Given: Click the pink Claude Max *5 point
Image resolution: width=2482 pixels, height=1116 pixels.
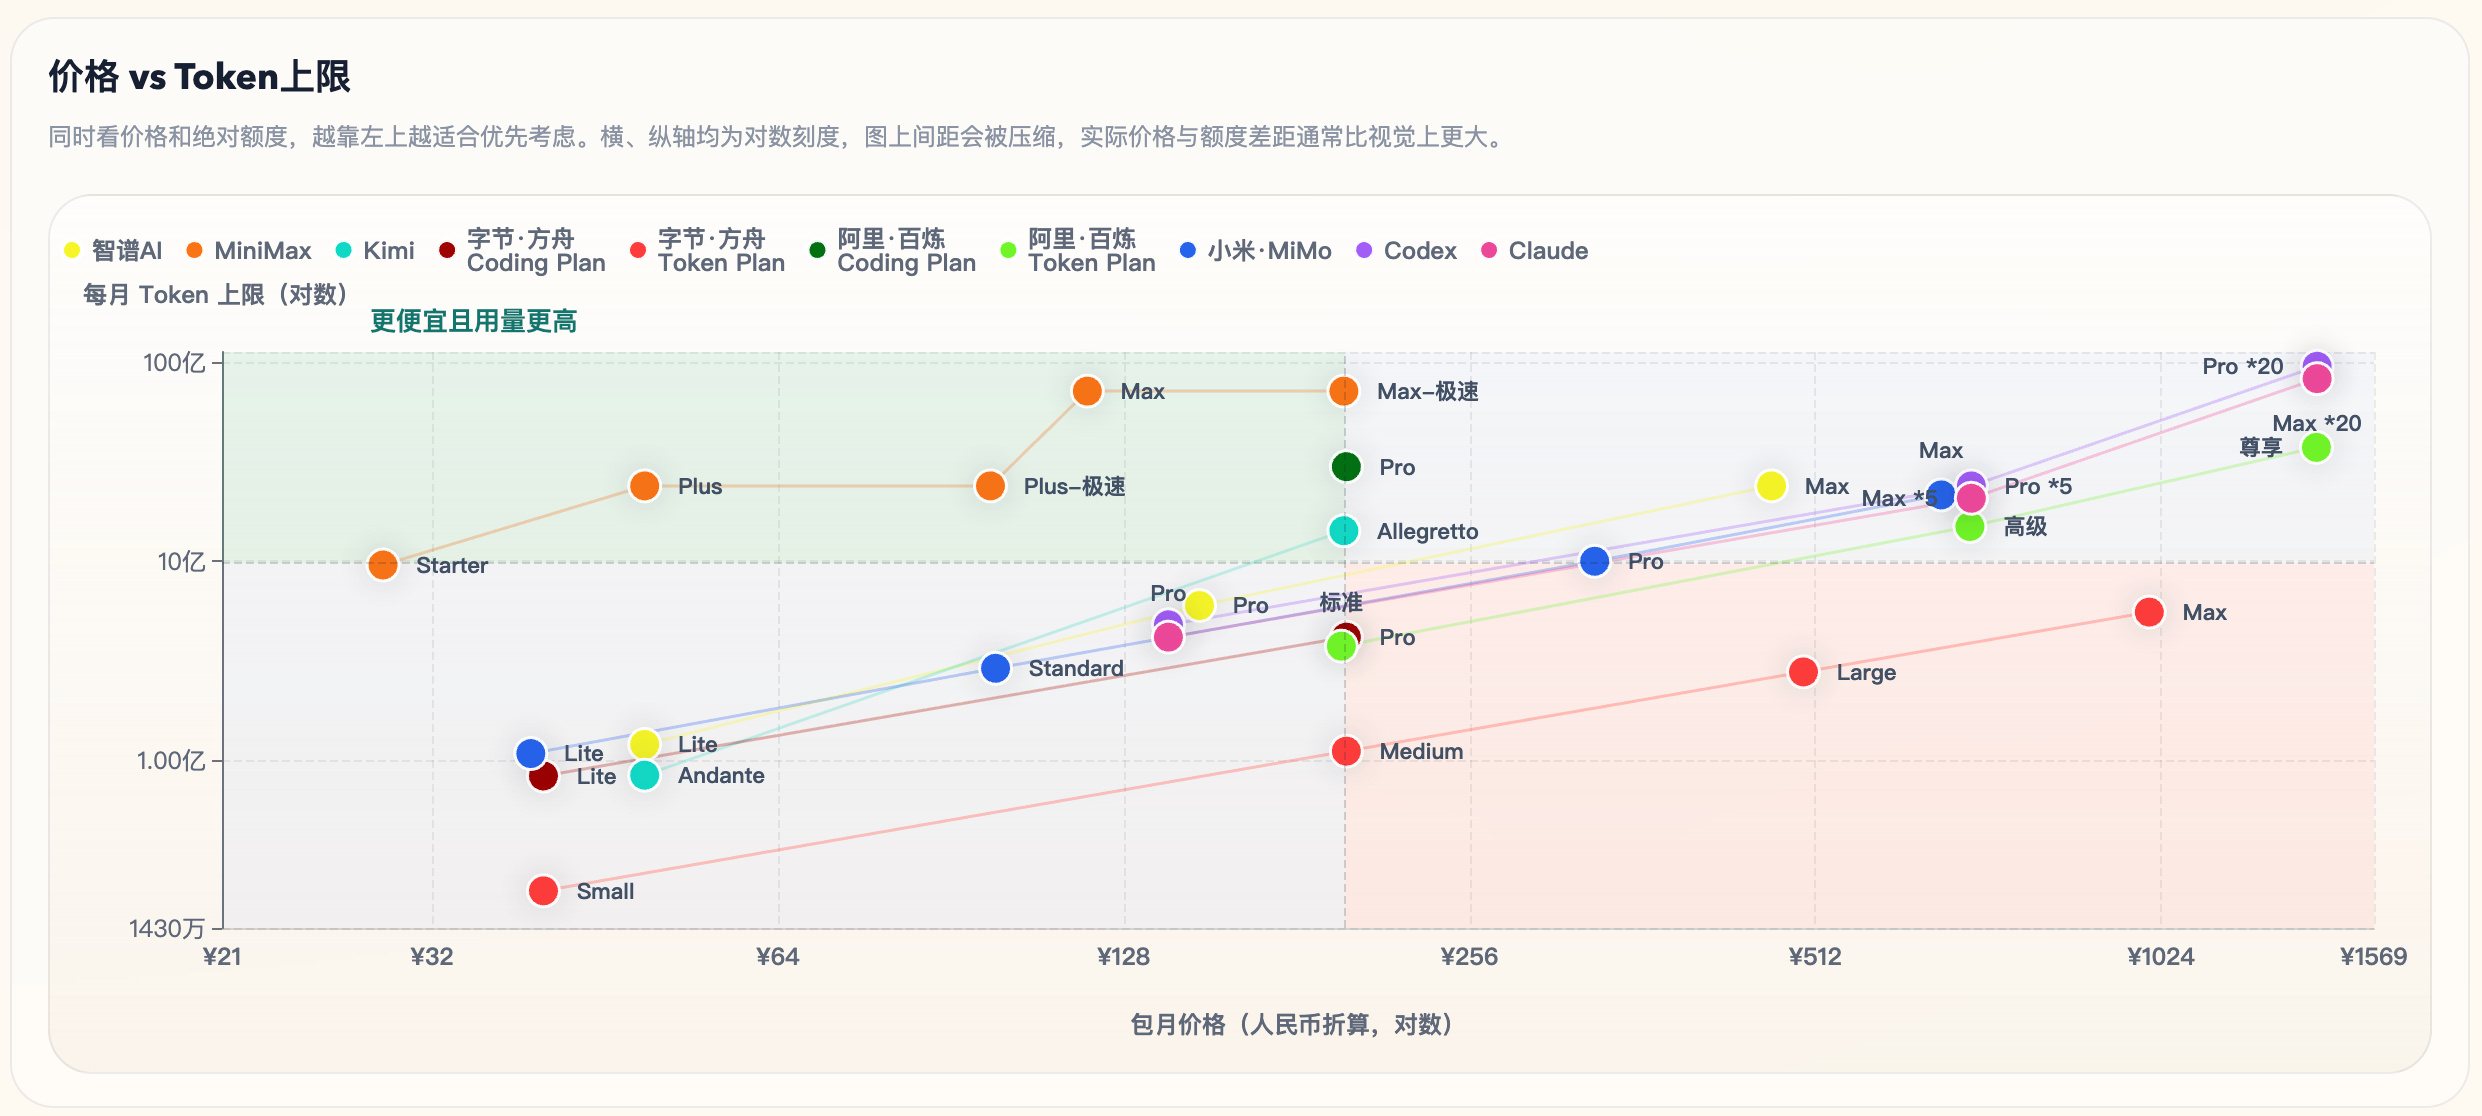Looking at the screenshot, I should tap(1971, 498).
